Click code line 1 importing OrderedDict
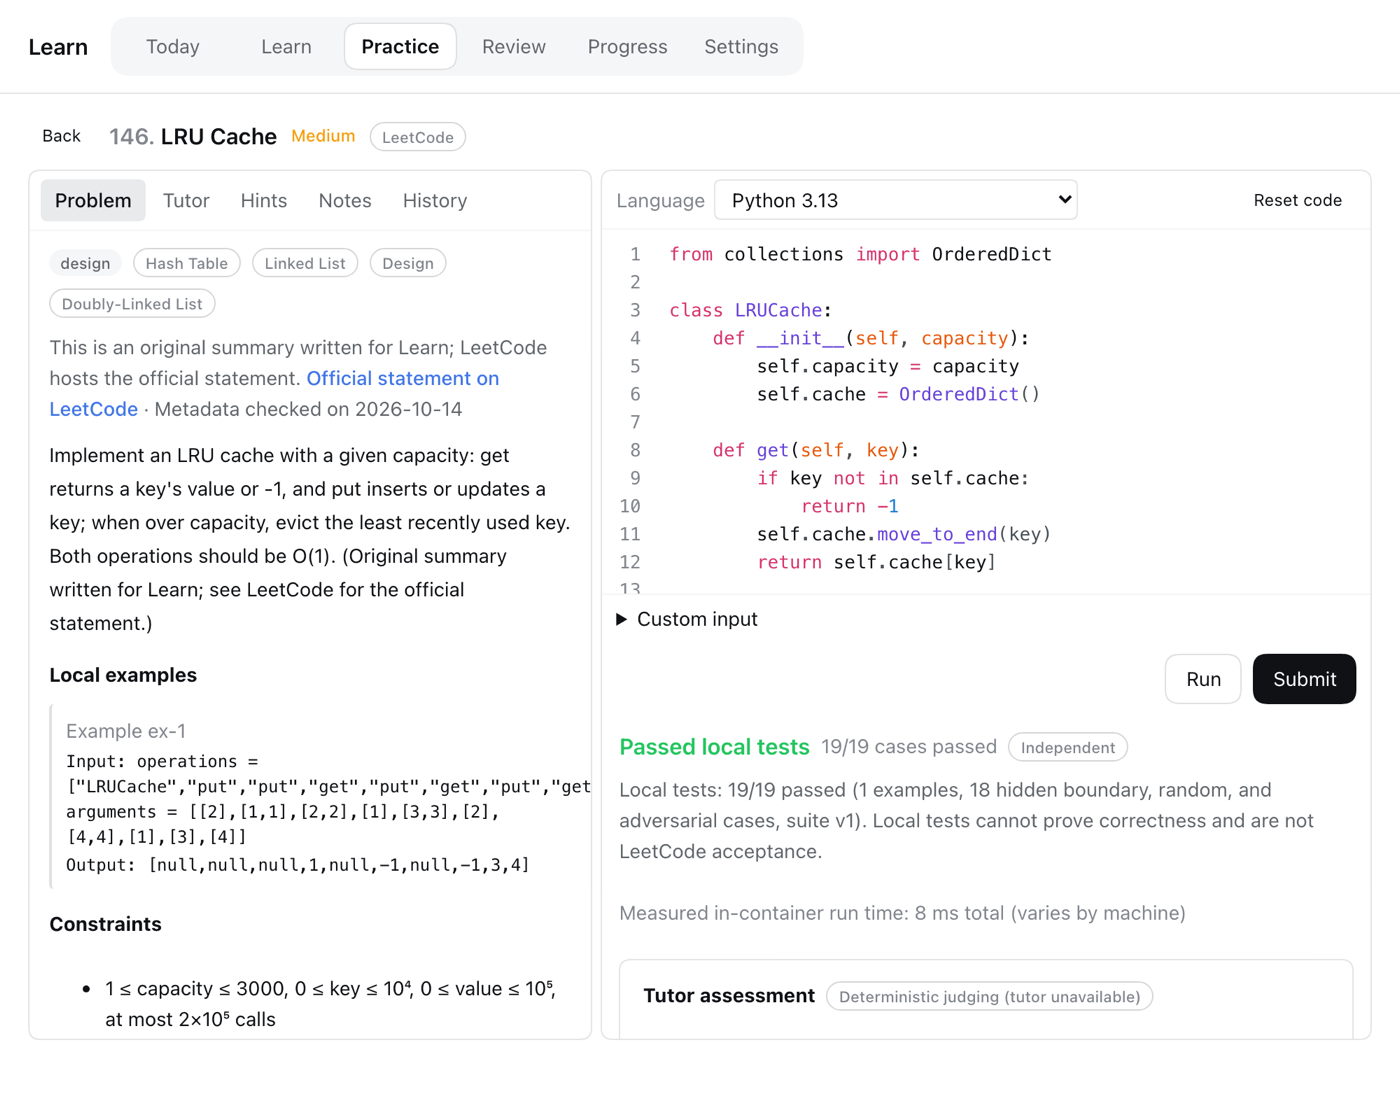 point(860,254)
